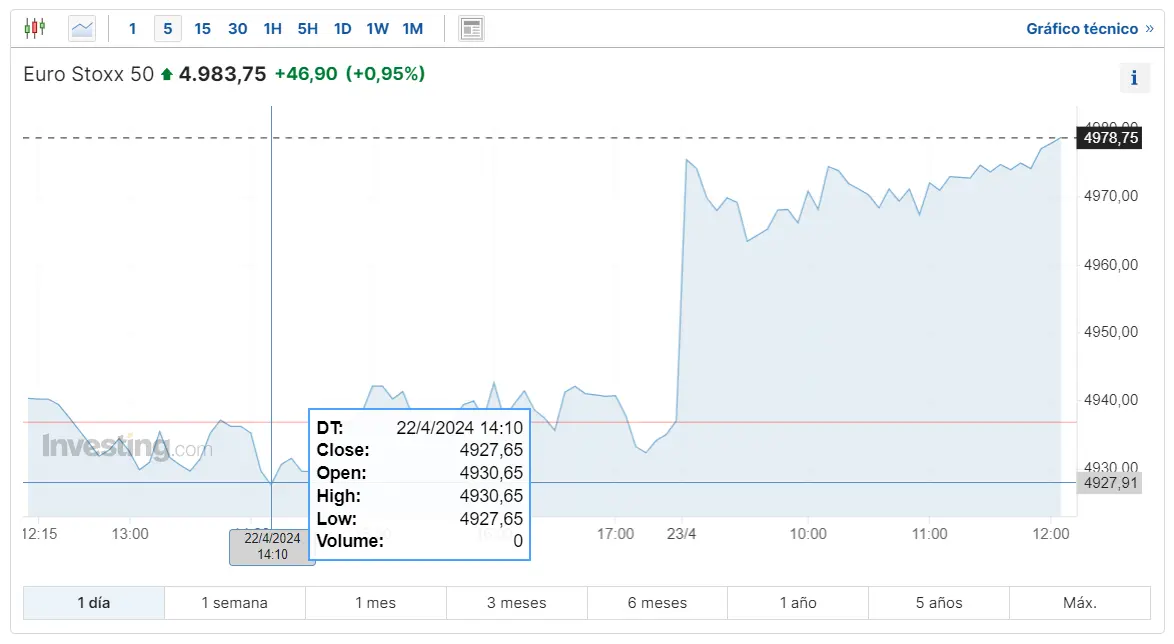Set the 1-minute interval

[132, 28]
